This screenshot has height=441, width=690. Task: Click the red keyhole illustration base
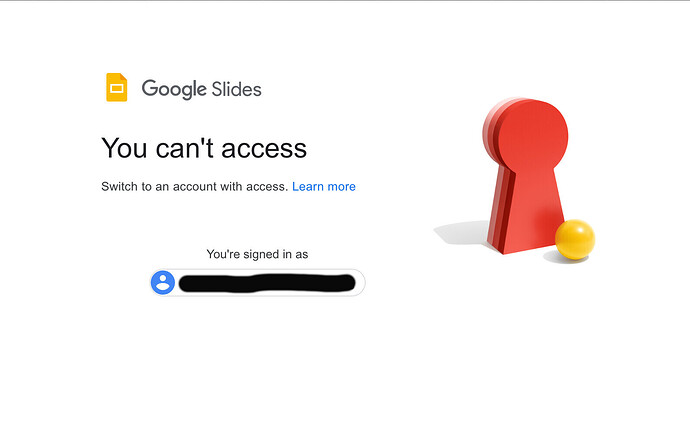pyautogui.click(x=526, y=211)
